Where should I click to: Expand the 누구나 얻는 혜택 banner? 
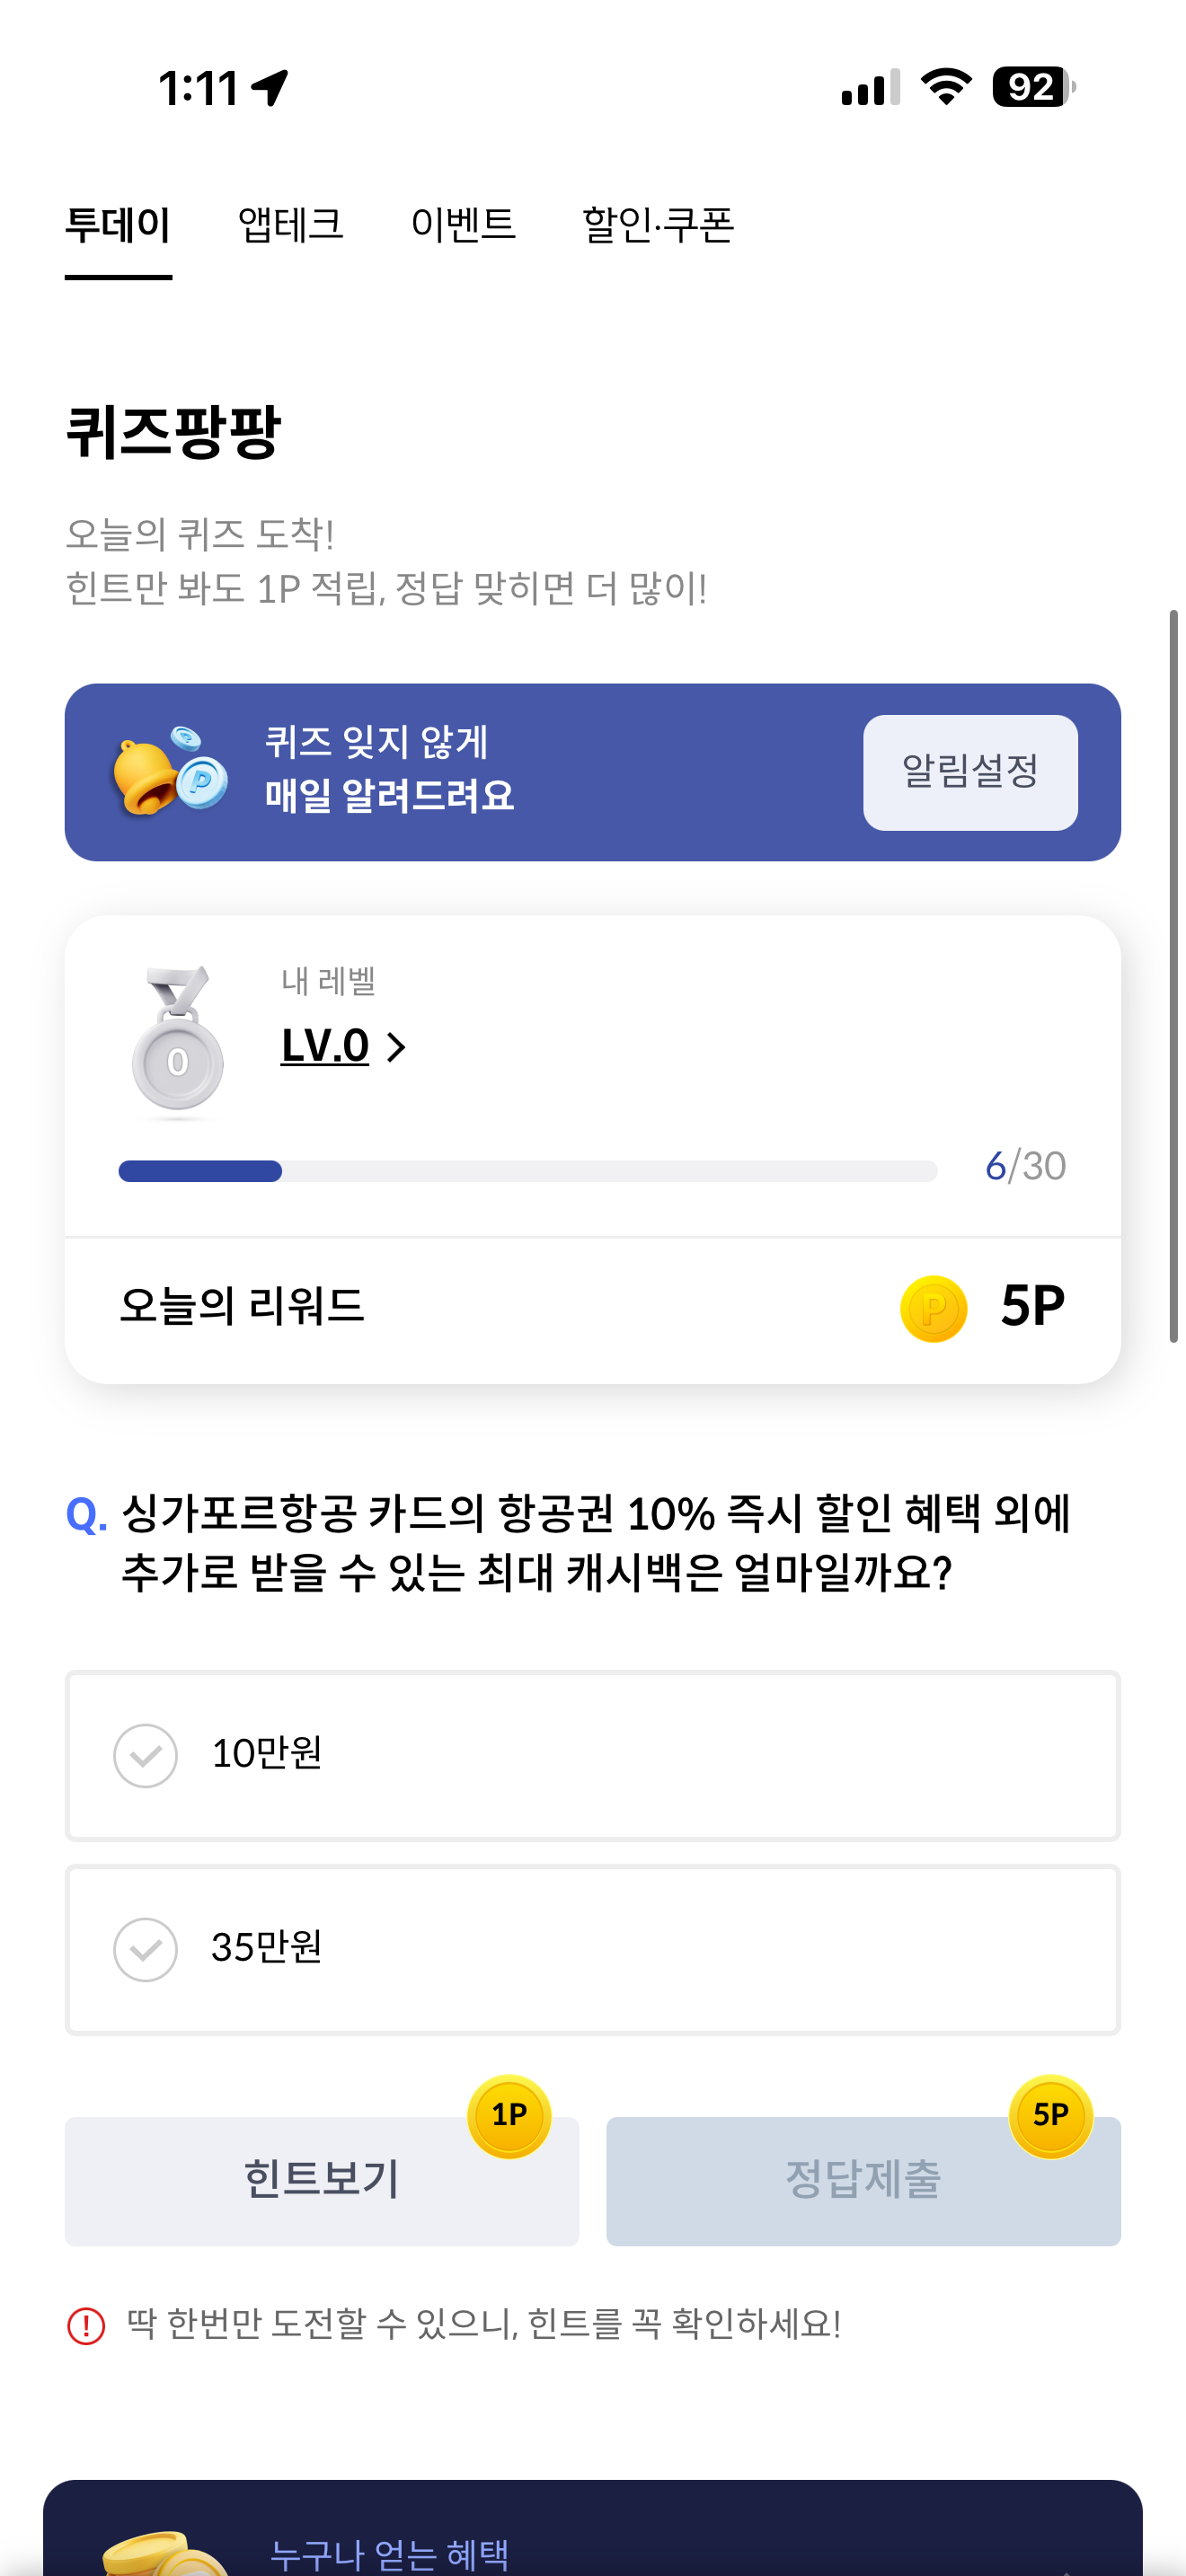pos(593,2529)
